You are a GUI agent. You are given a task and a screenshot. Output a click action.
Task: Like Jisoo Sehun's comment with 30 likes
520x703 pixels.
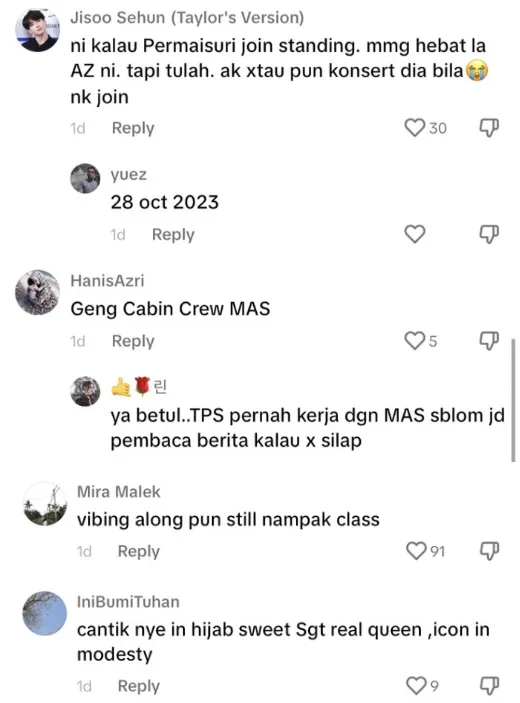click(x=414, y=128)
